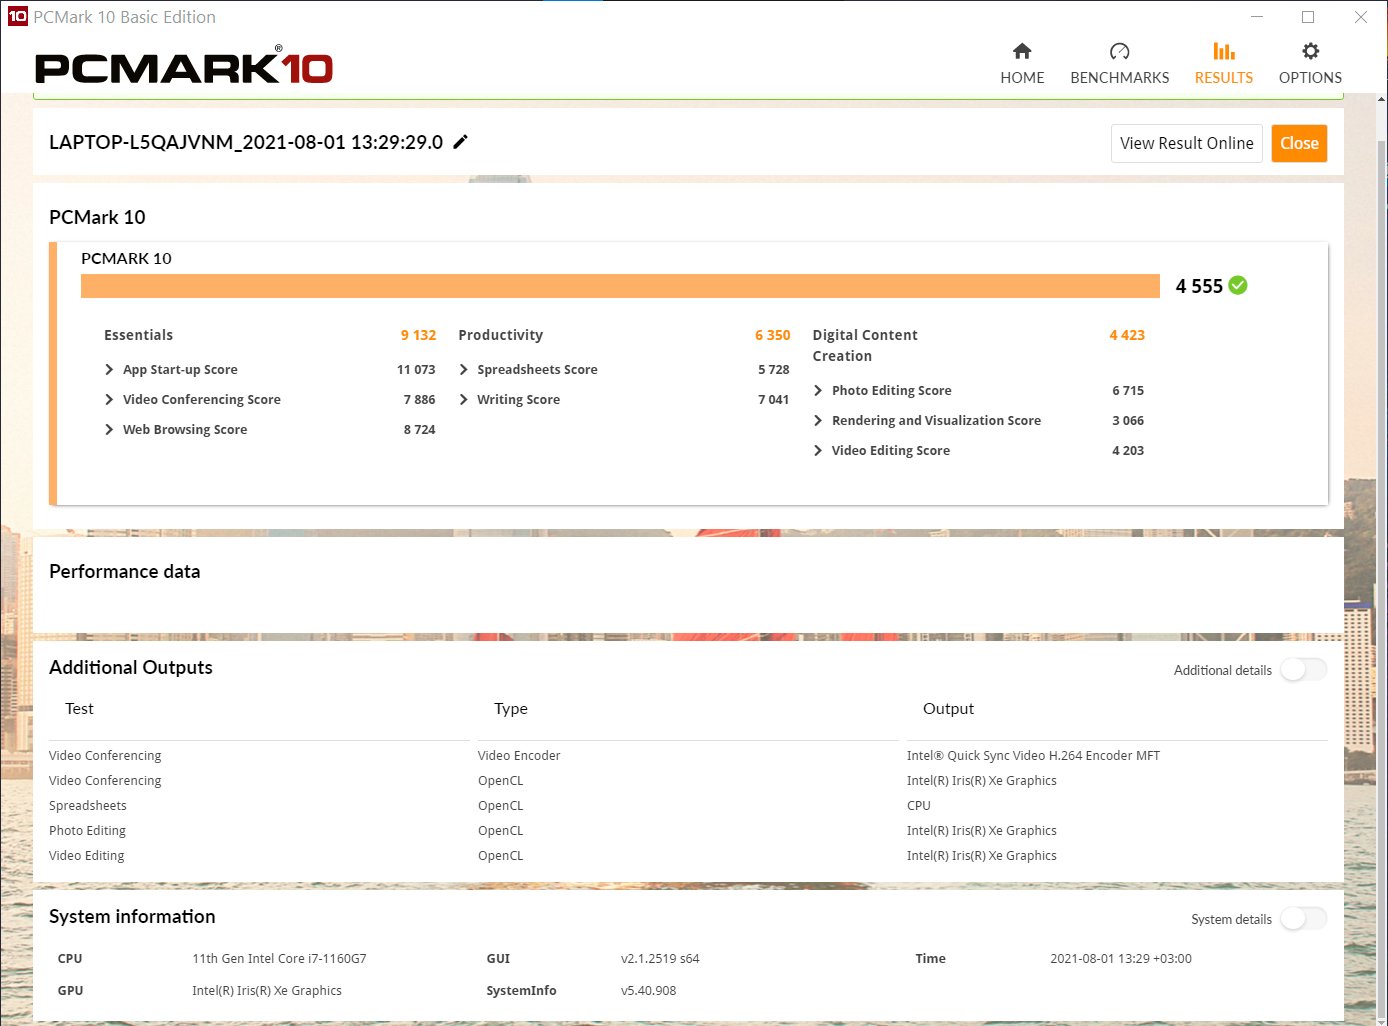Click the Rendering value 3 066
The width and height of the screenshot is (1388, 1026).
[x=1128, y=421]
